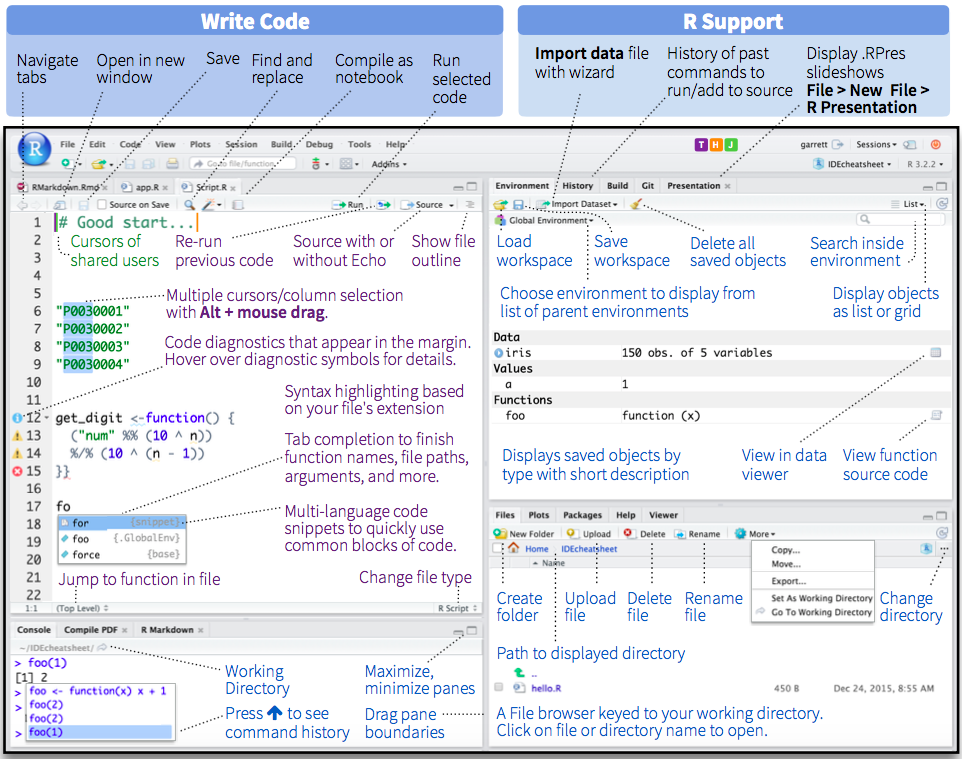962x759 pixels.
Task: Save workspace using the floppy disk icon
Action: [x=519, y=204]
